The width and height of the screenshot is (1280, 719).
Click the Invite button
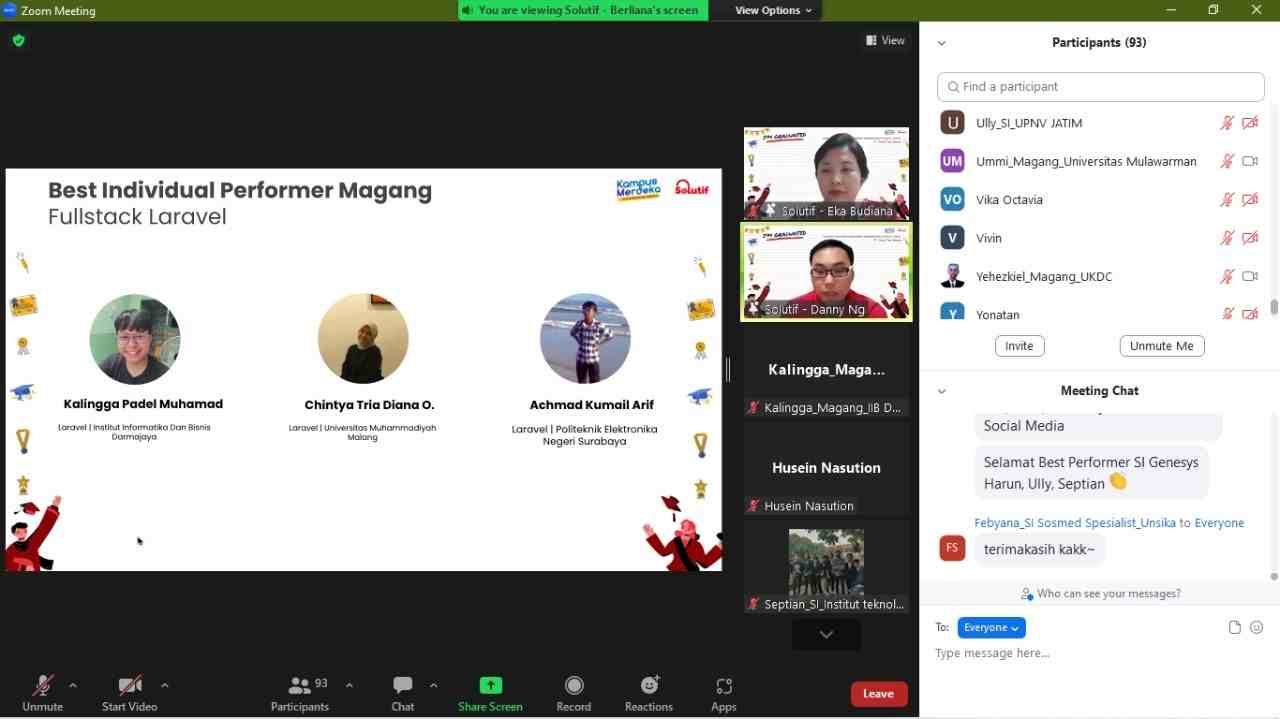tap(1019, 346)
